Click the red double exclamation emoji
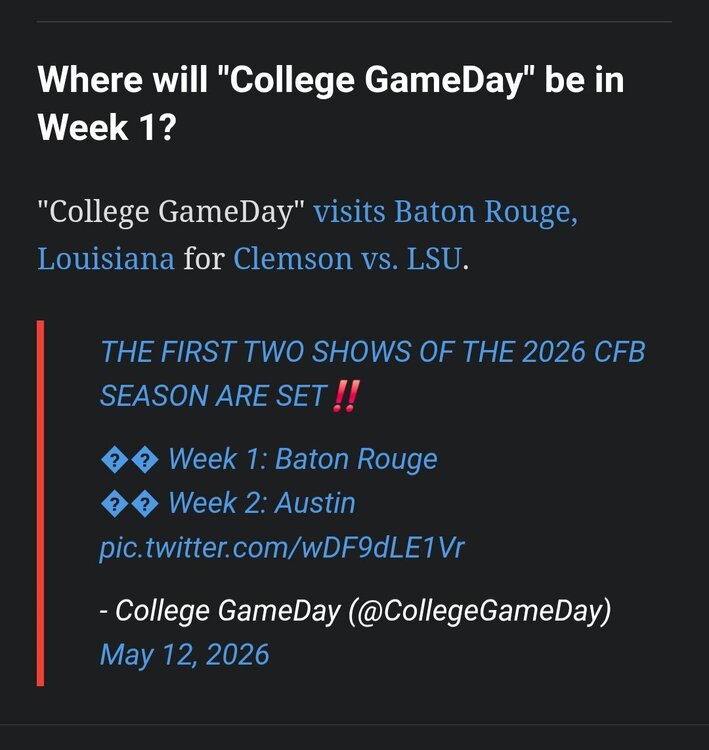 [345, 396]
